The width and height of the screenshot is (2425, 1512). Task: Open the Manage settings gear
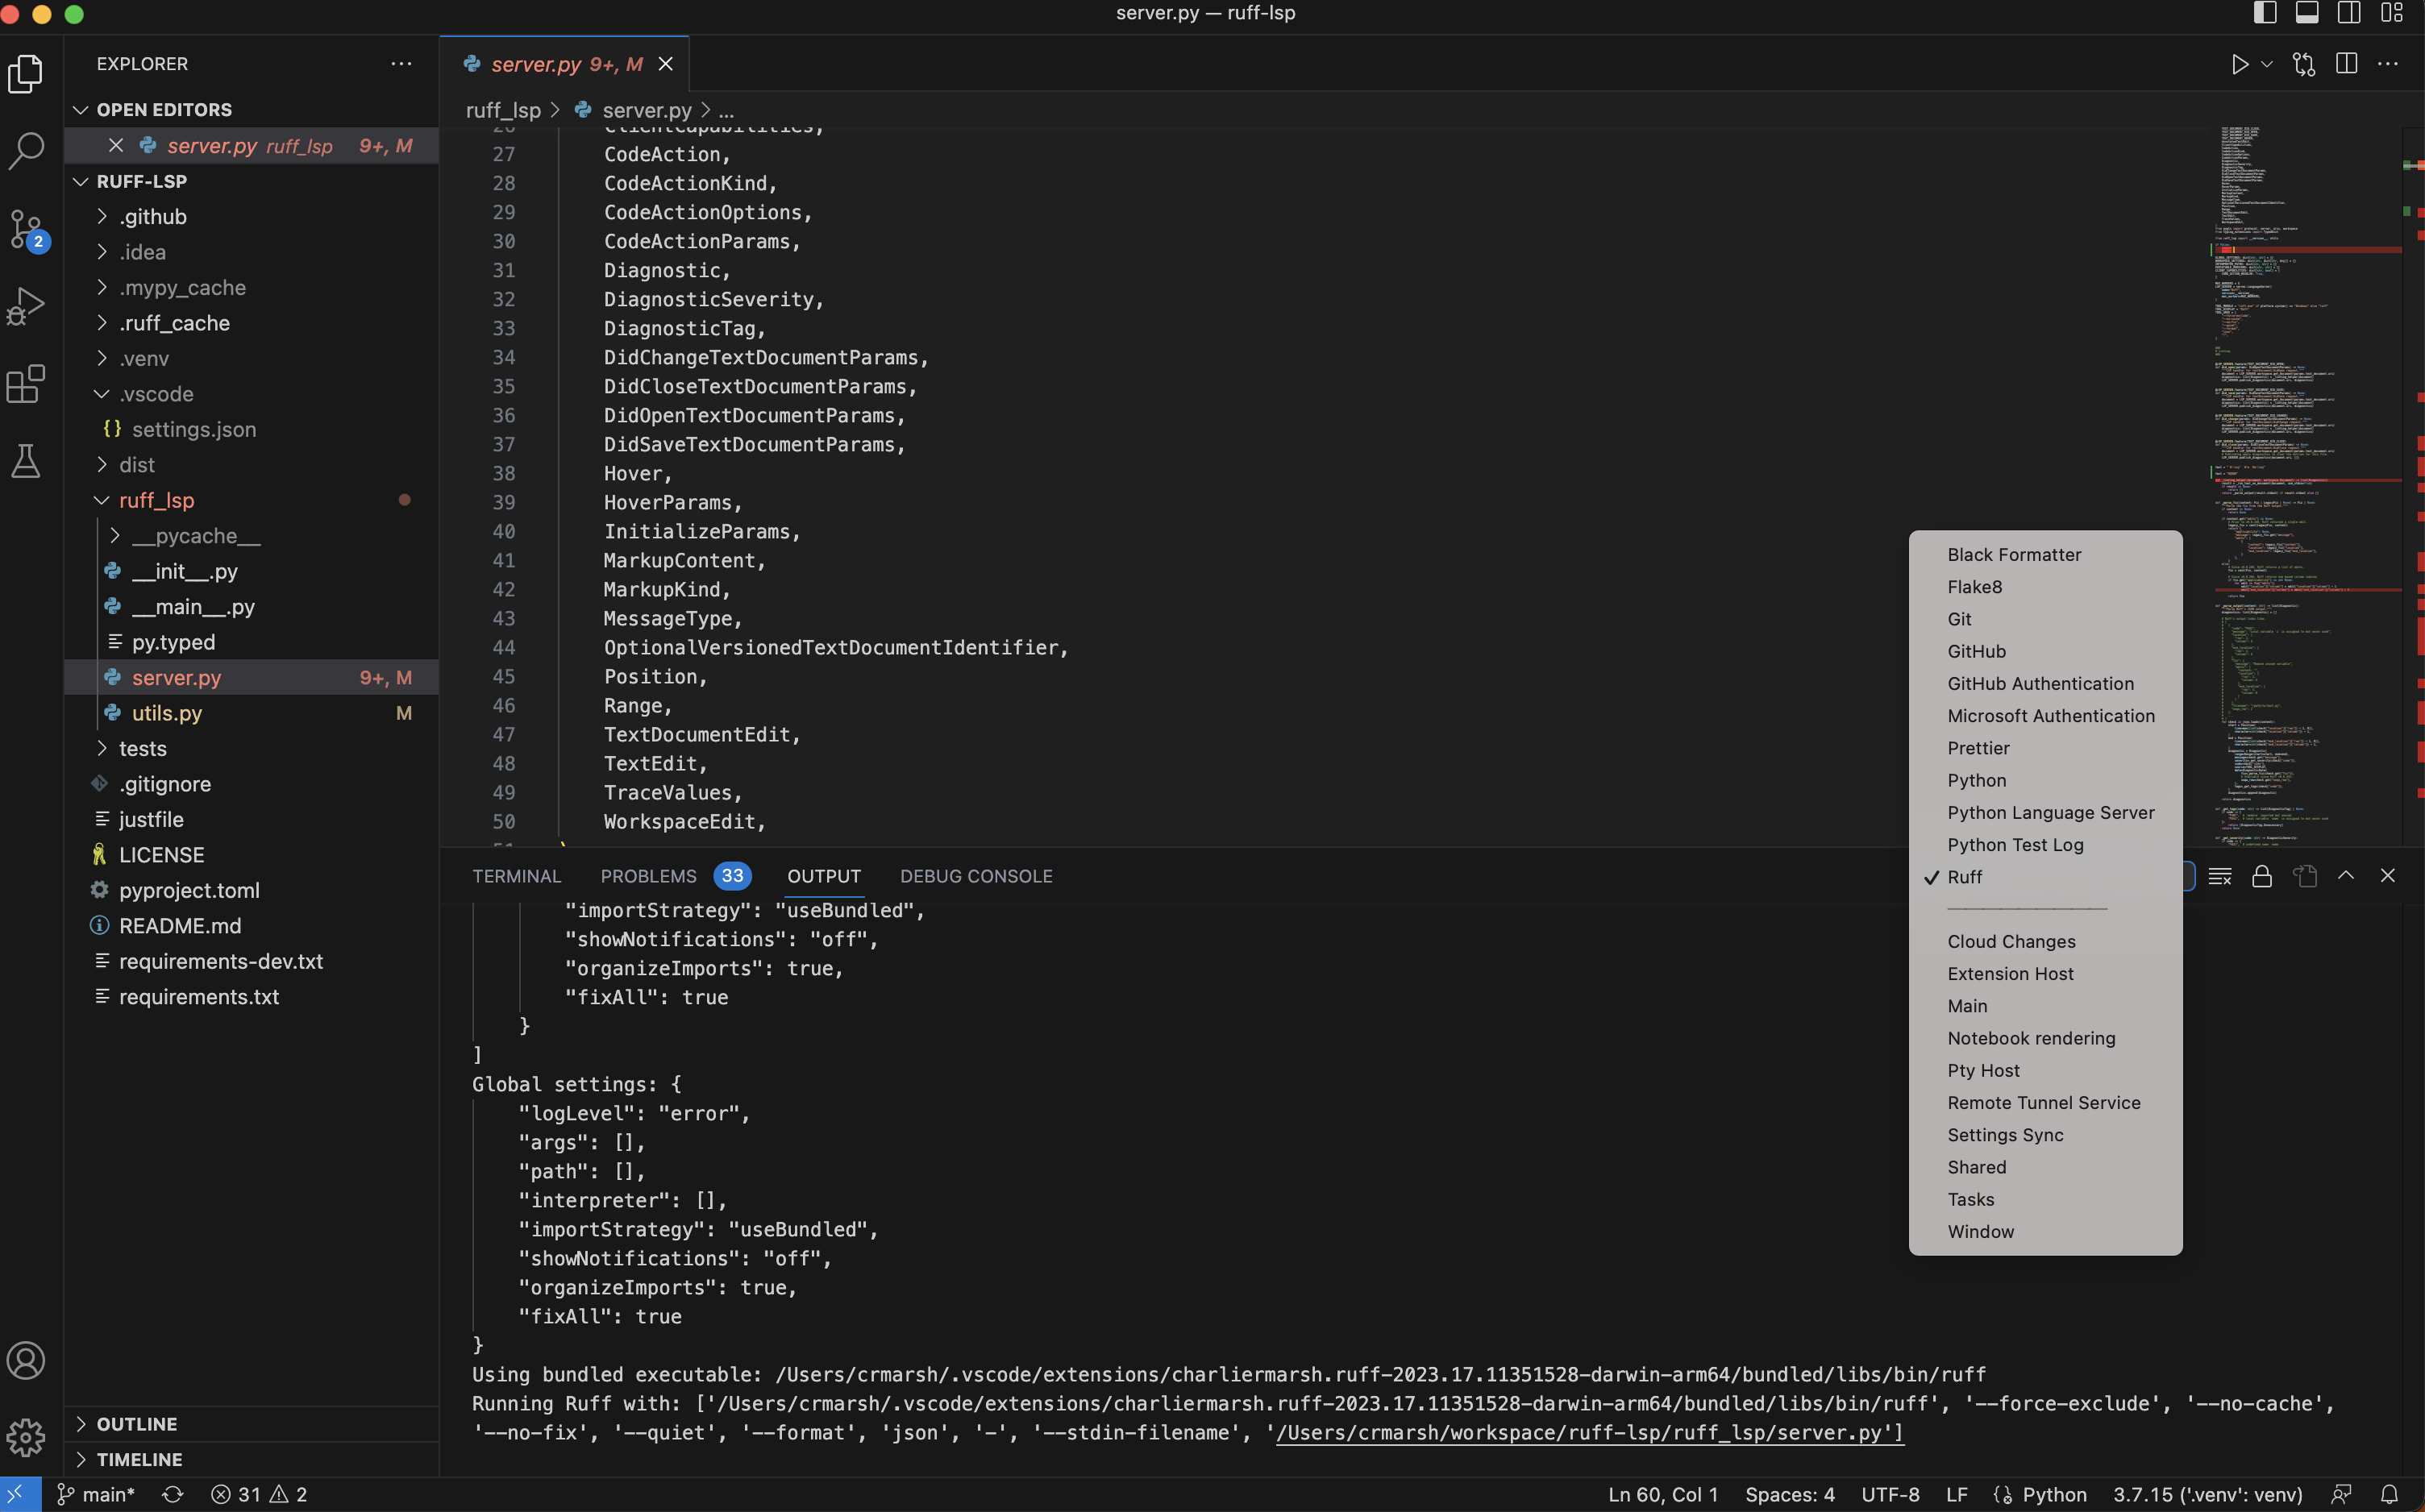(x=27, y=1437)
